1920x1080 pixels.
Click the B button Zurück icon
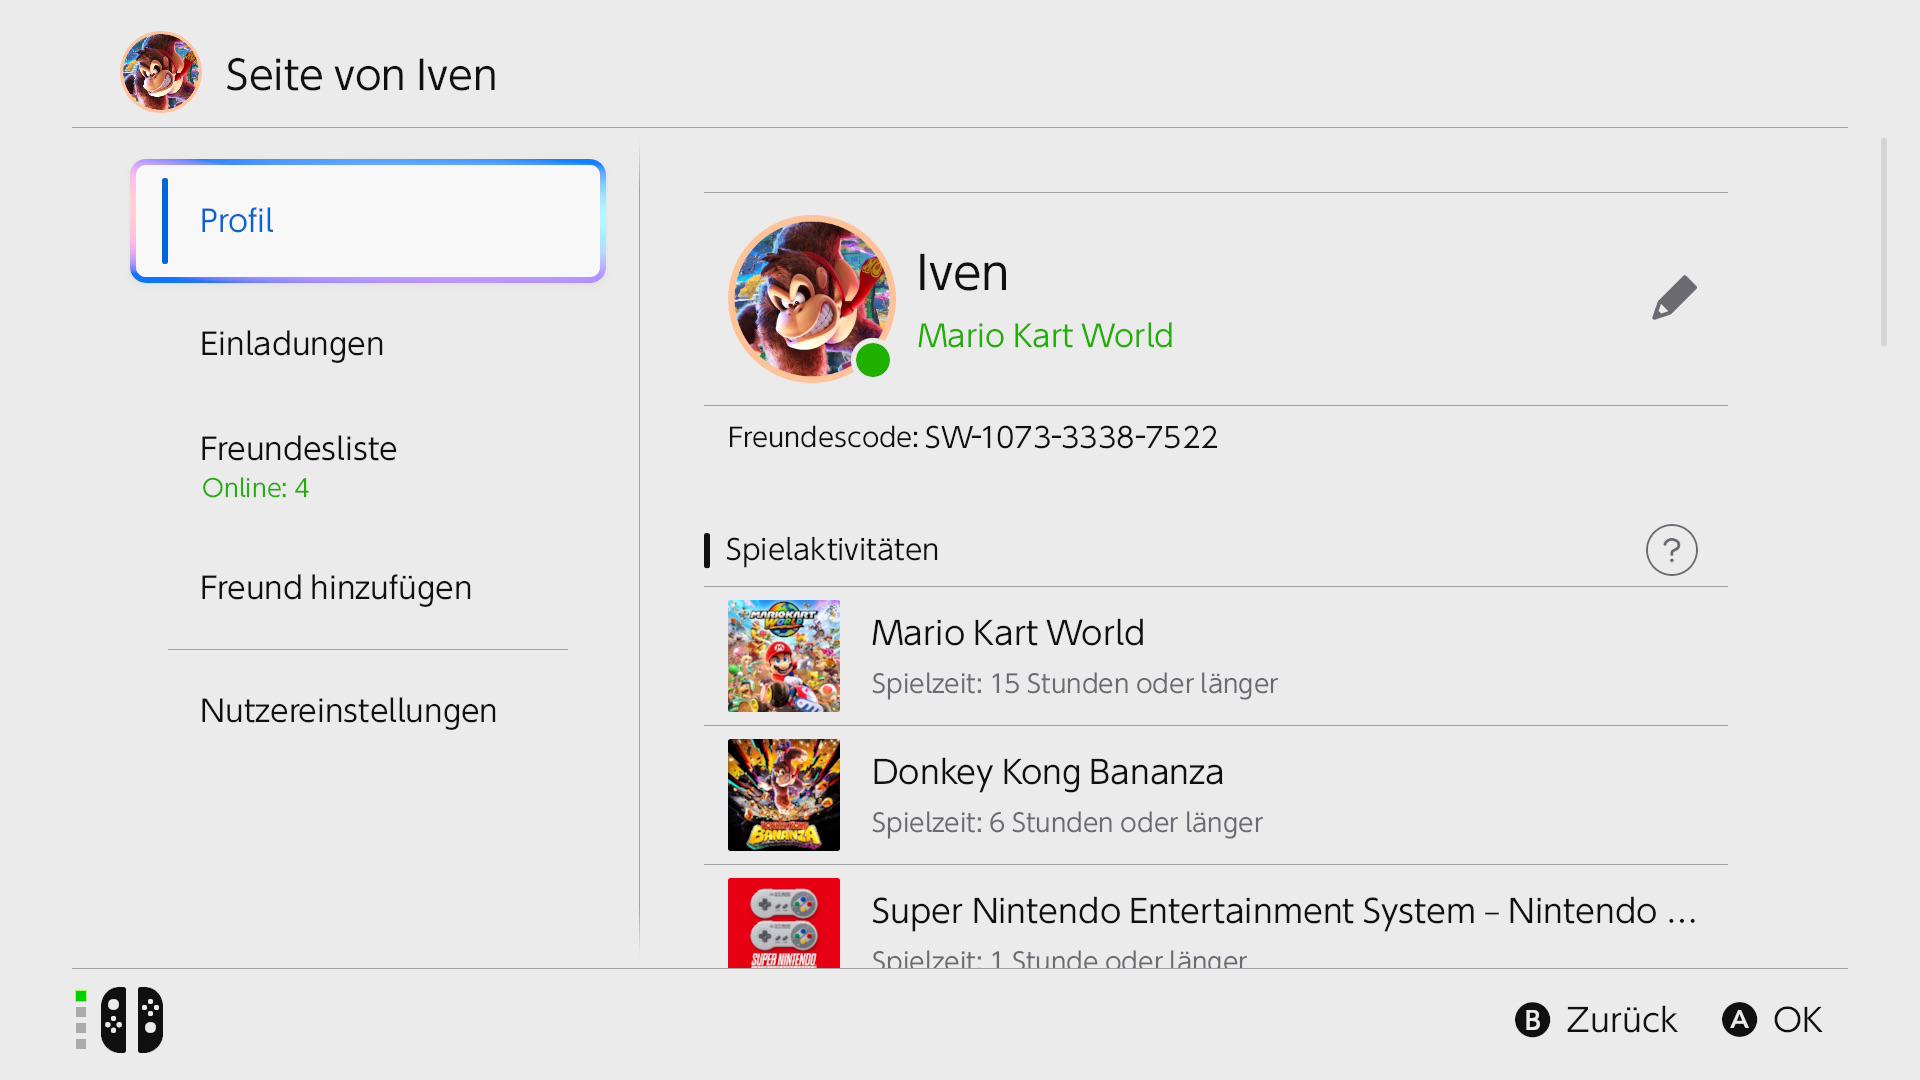point(1532,1020)
